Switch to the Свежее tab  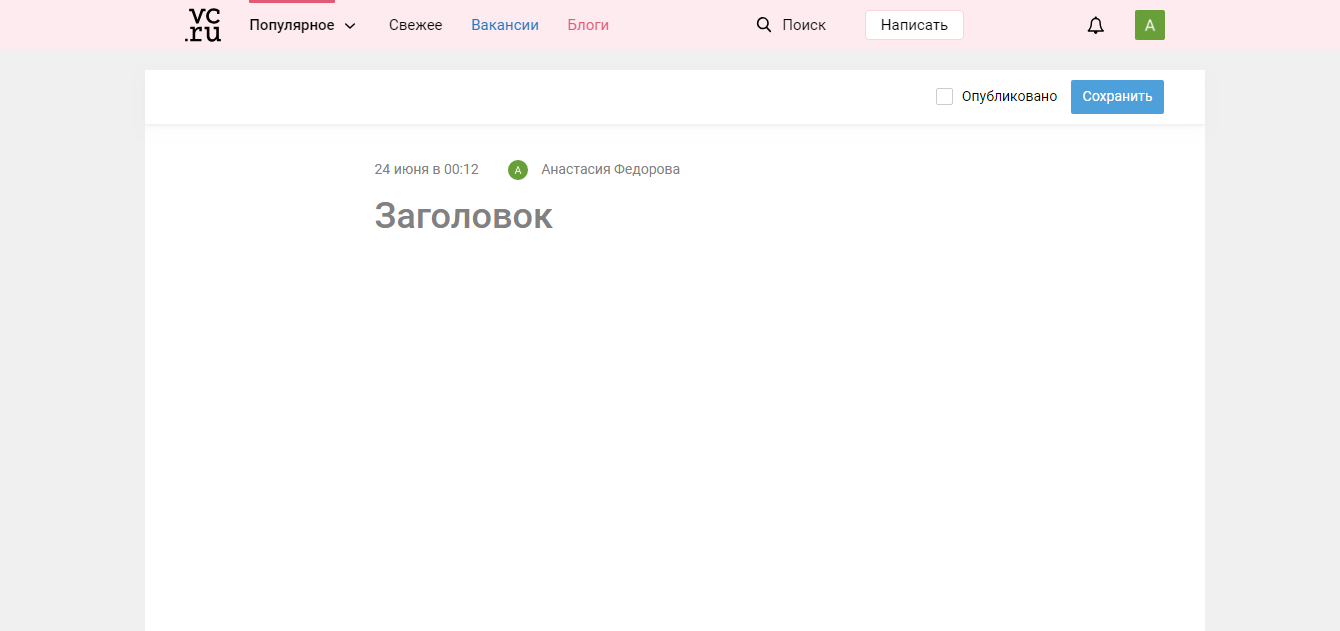(415, 25)
